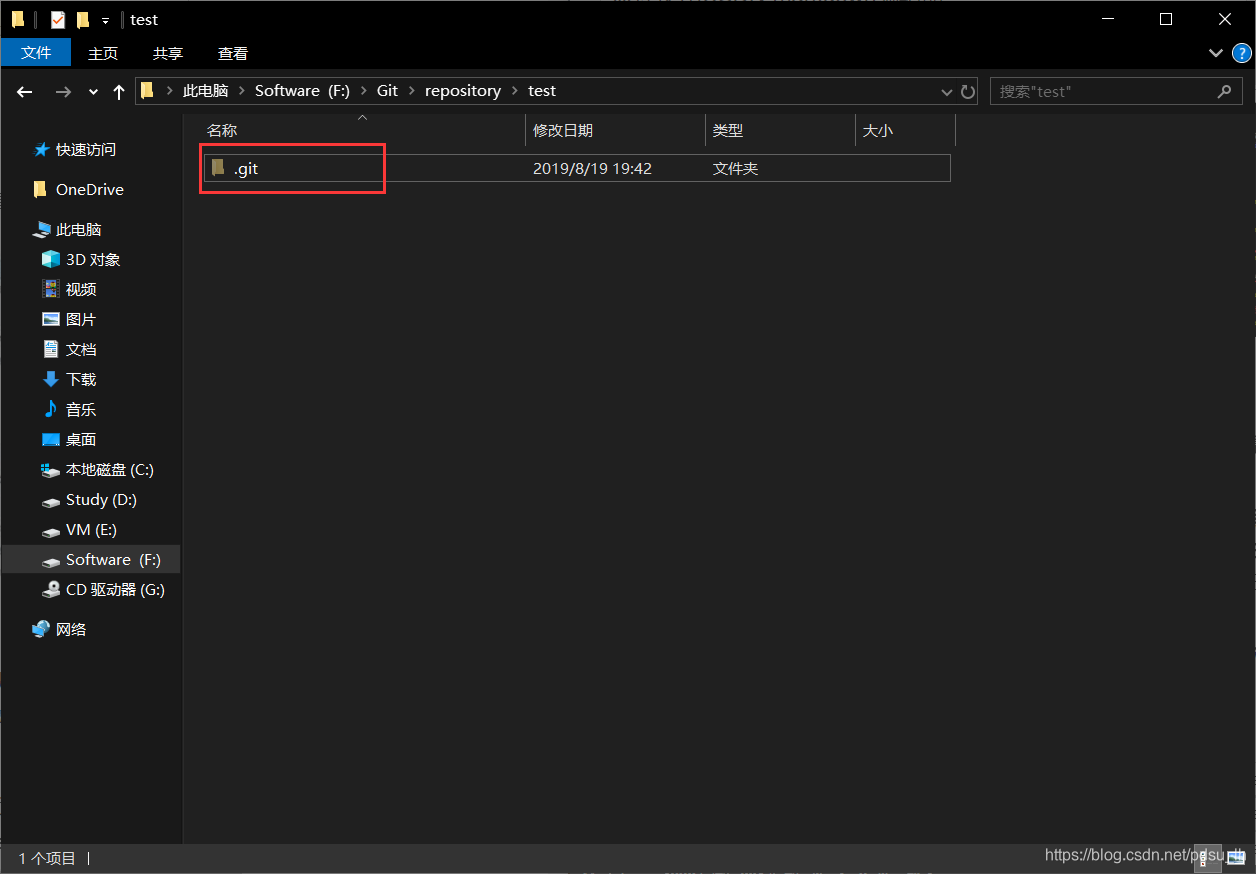Switch to the 主页 ribbon tab

103,53
